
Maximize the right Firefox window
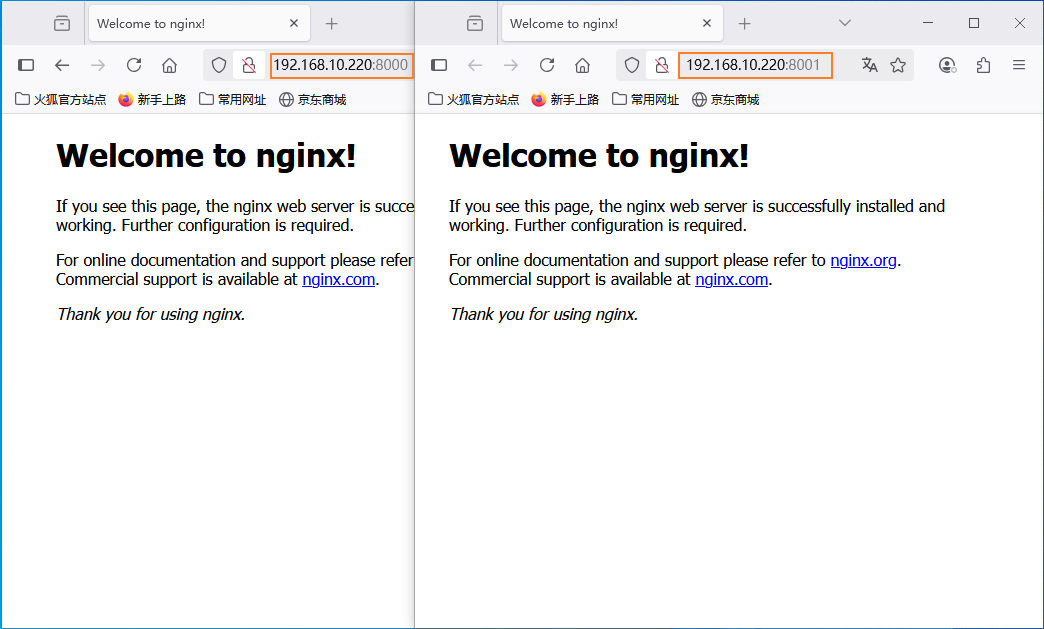point(973,23)
